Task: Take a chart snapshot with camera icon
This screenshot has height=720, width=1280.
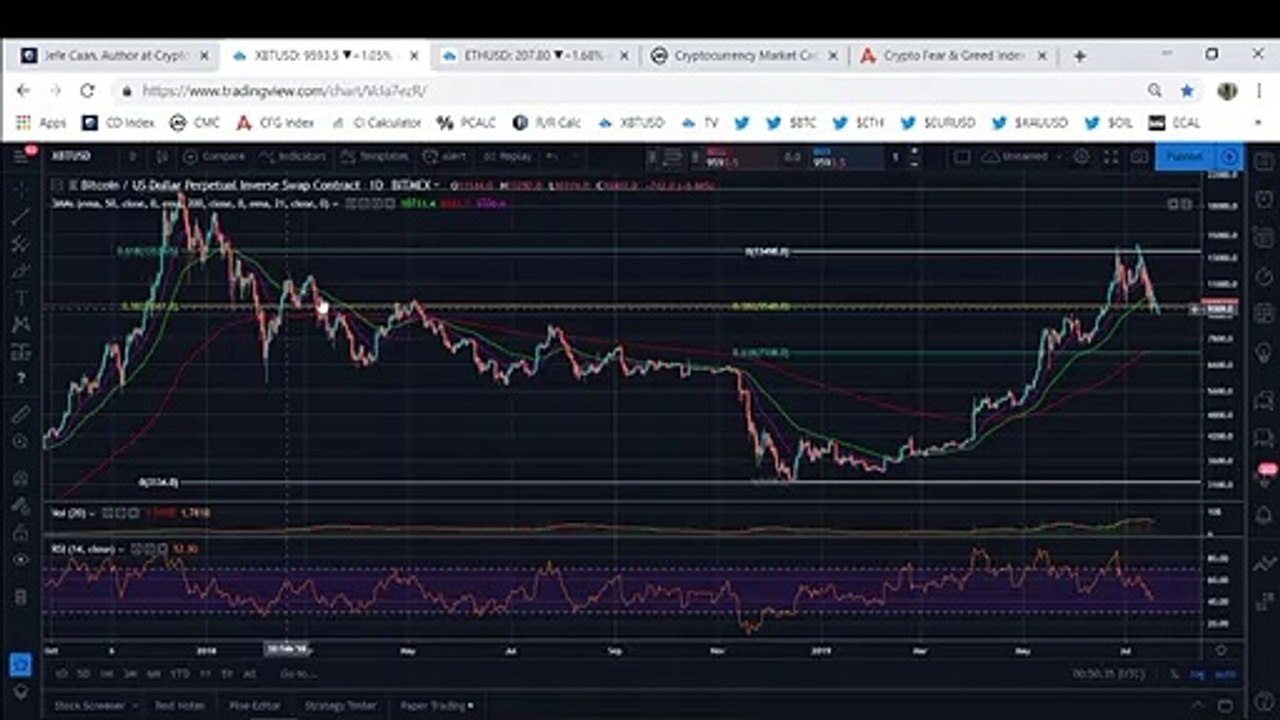Action: (1139, 157)
